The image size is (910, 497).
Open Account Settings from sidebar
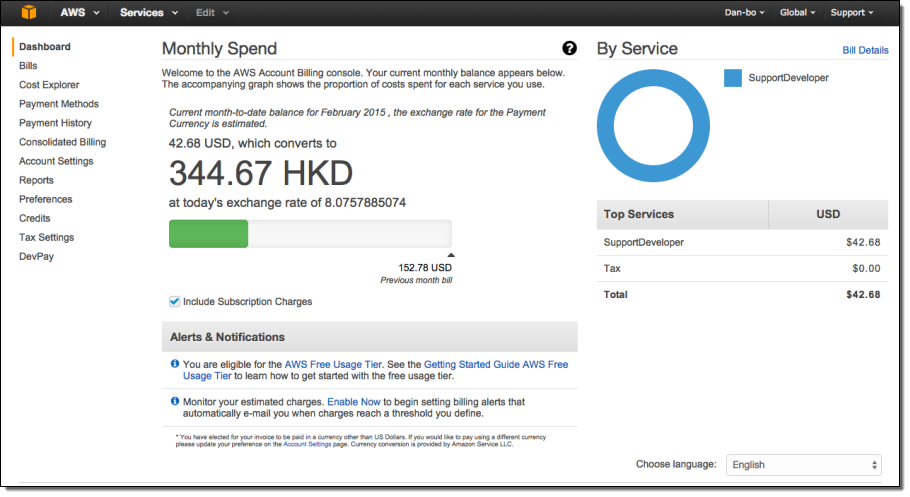56,161
